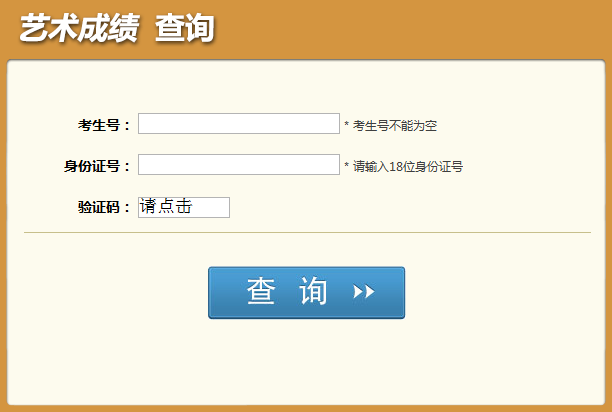Click the number 18 in the ID hint

click(396, 167)
